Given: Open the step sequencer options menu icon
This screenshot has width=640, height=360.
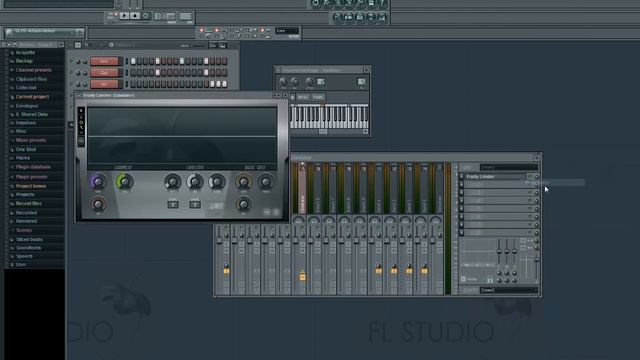Looking at the screenshot, I should 78,45.
